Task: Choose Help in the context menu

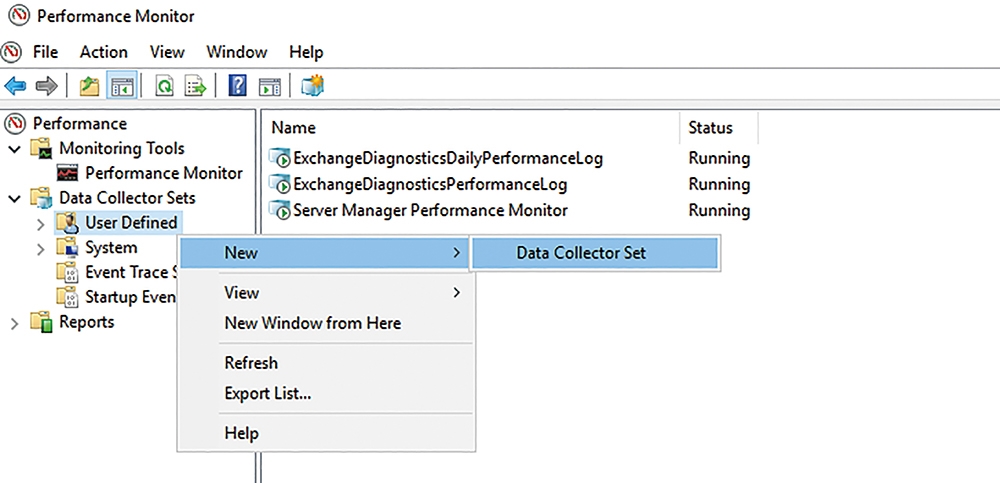Action: pos(325,434)
